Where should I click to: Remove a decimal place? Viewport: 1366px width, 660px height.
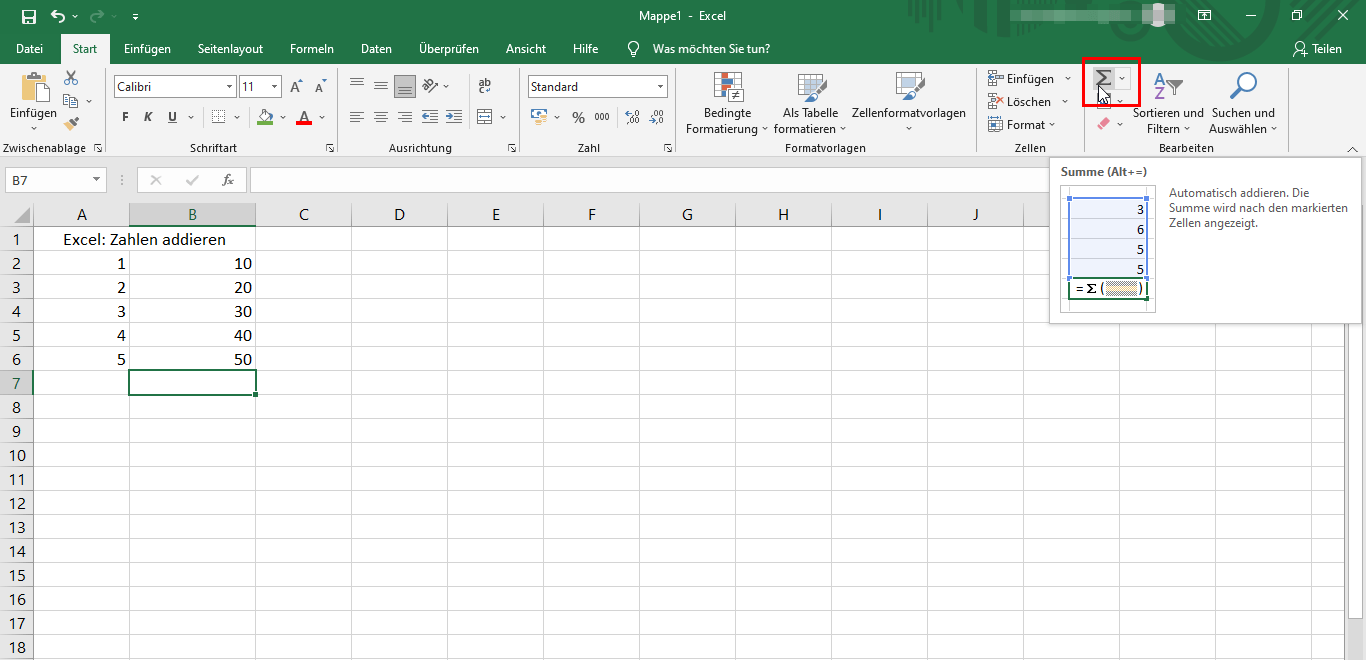(656, 117)
